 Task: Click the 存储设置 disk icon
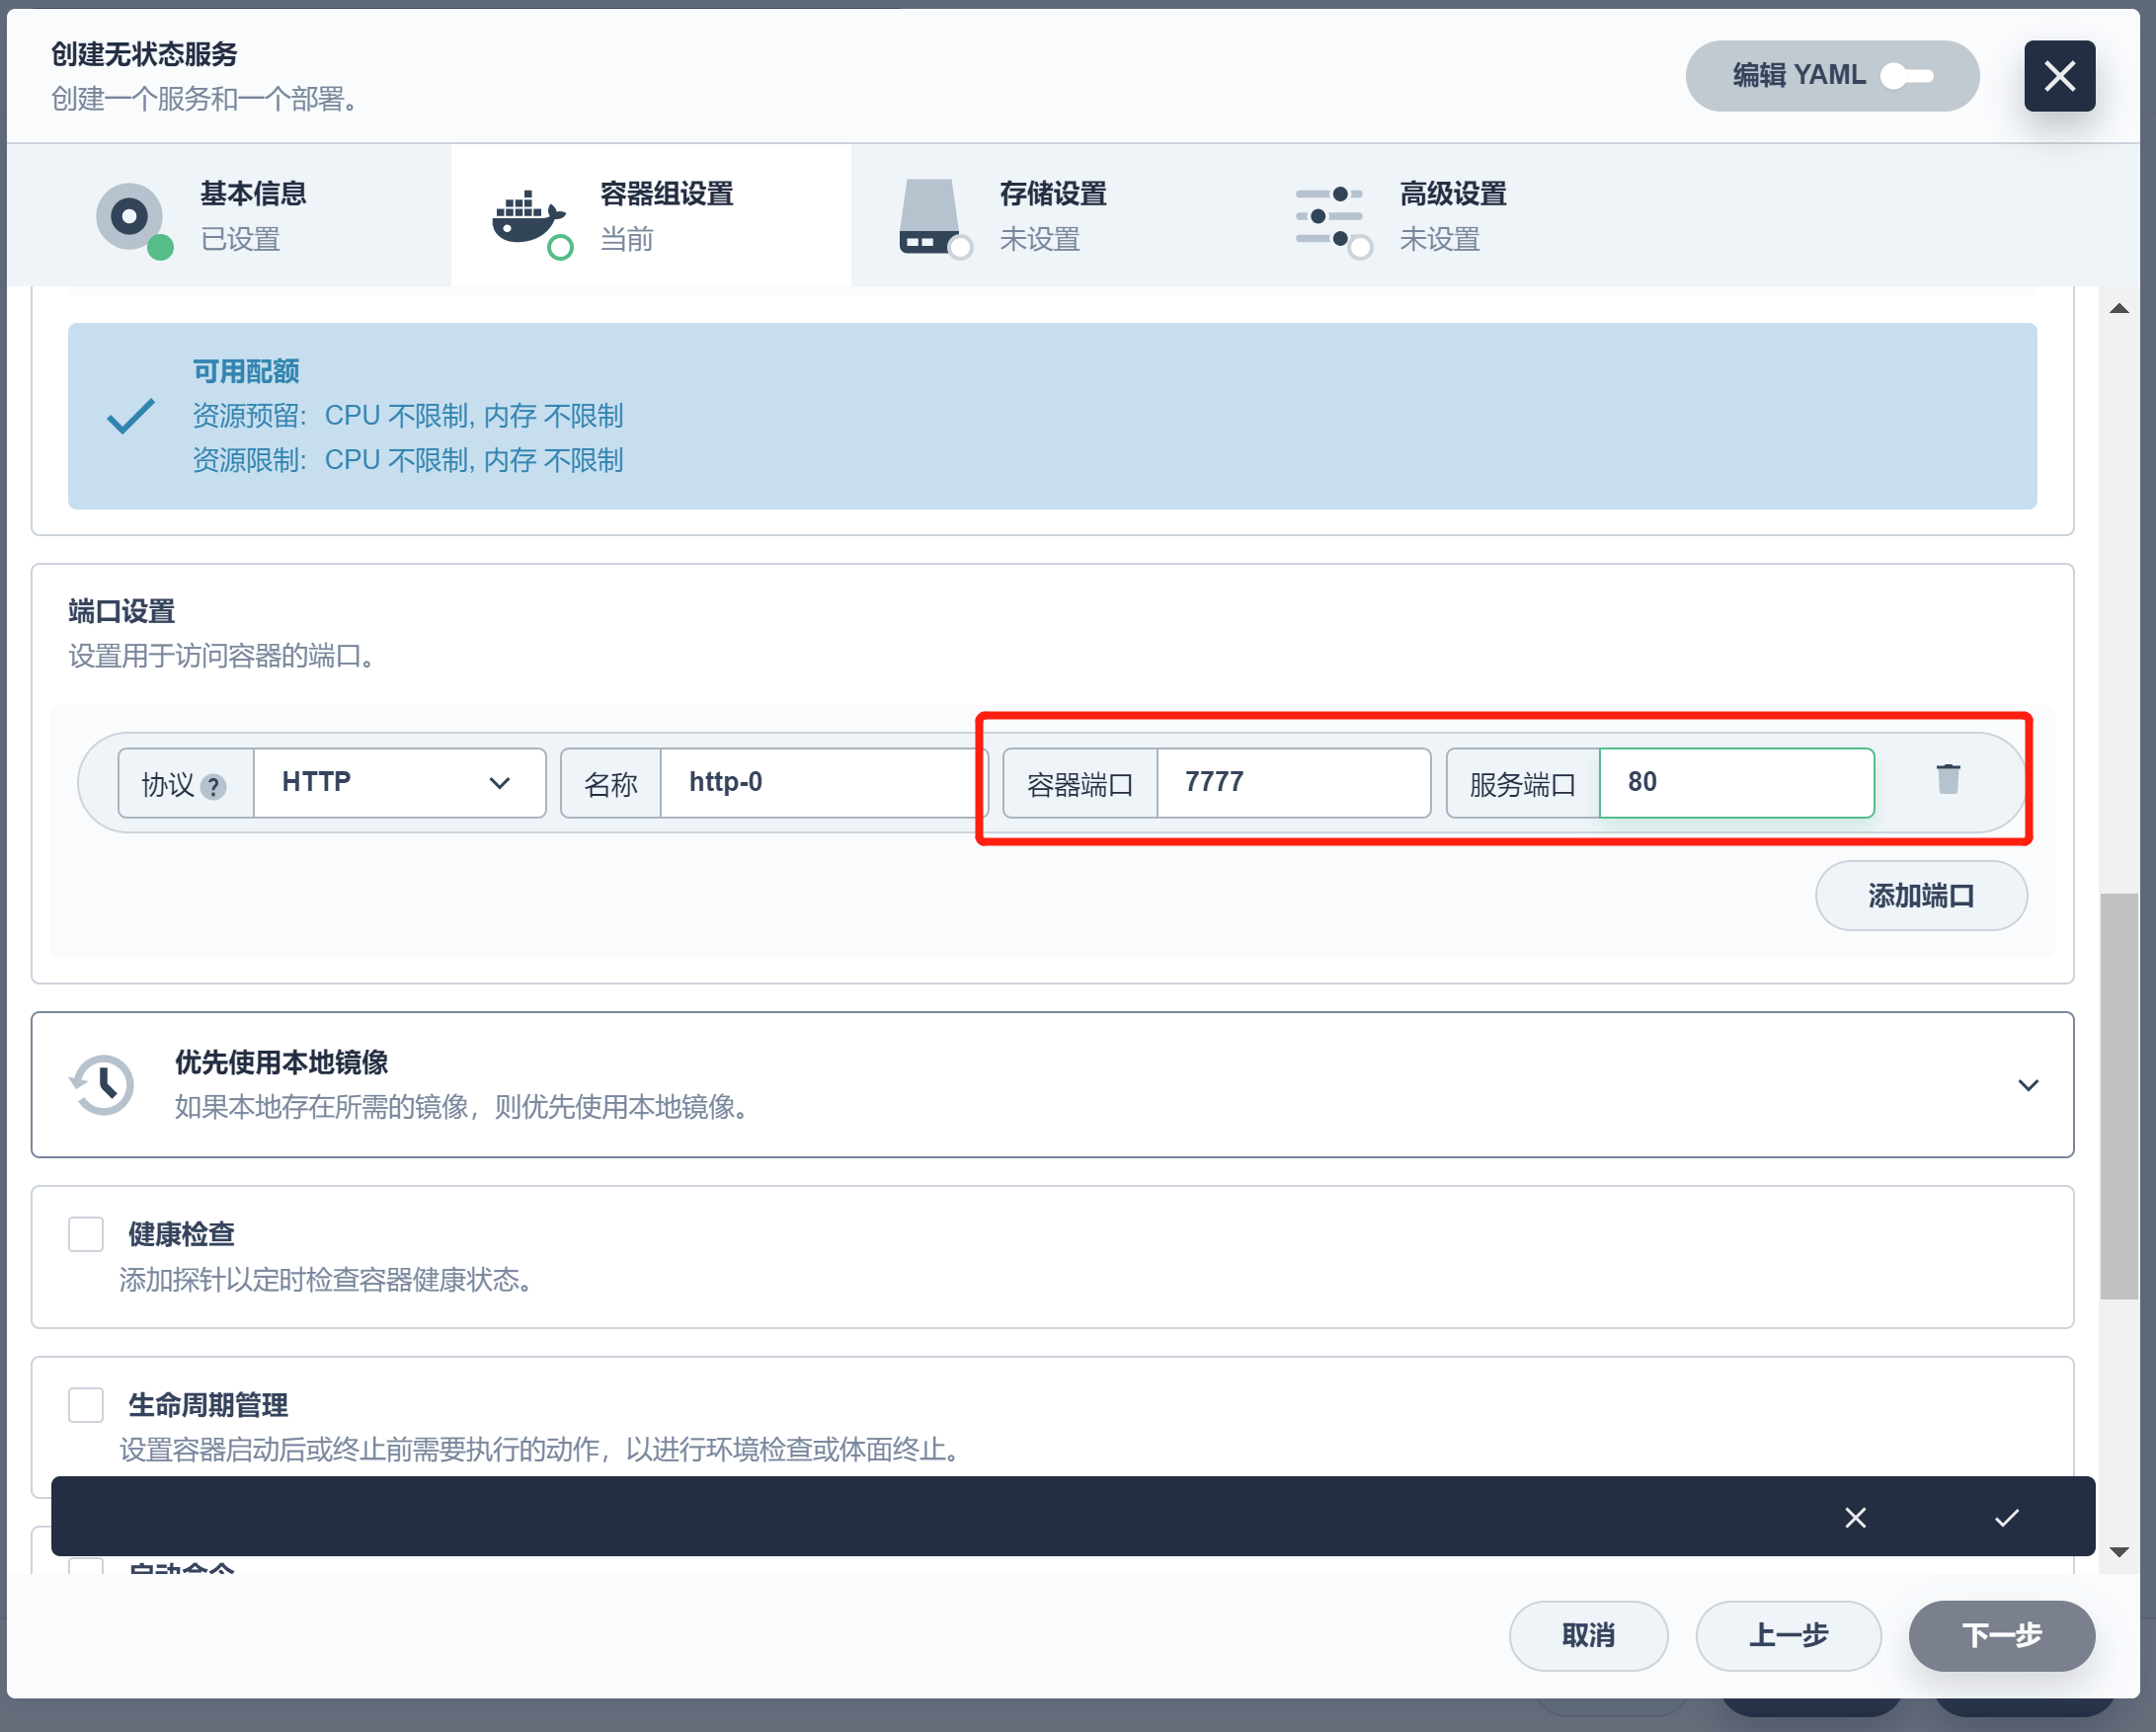click(929, 216)
